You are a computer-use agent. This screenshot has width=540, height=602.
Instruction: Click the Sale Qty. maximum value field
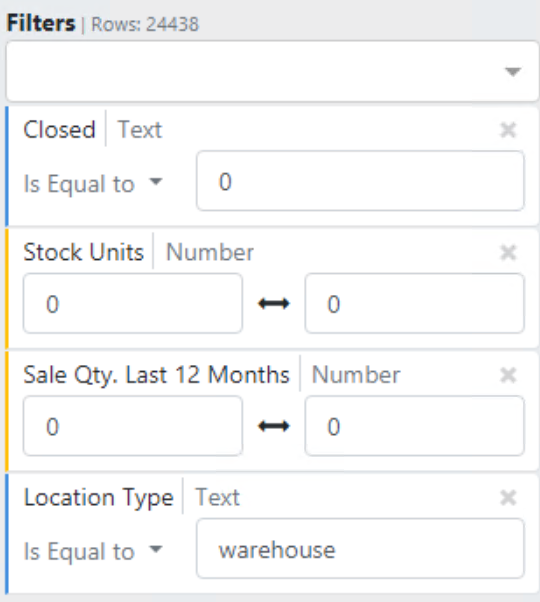414,426
